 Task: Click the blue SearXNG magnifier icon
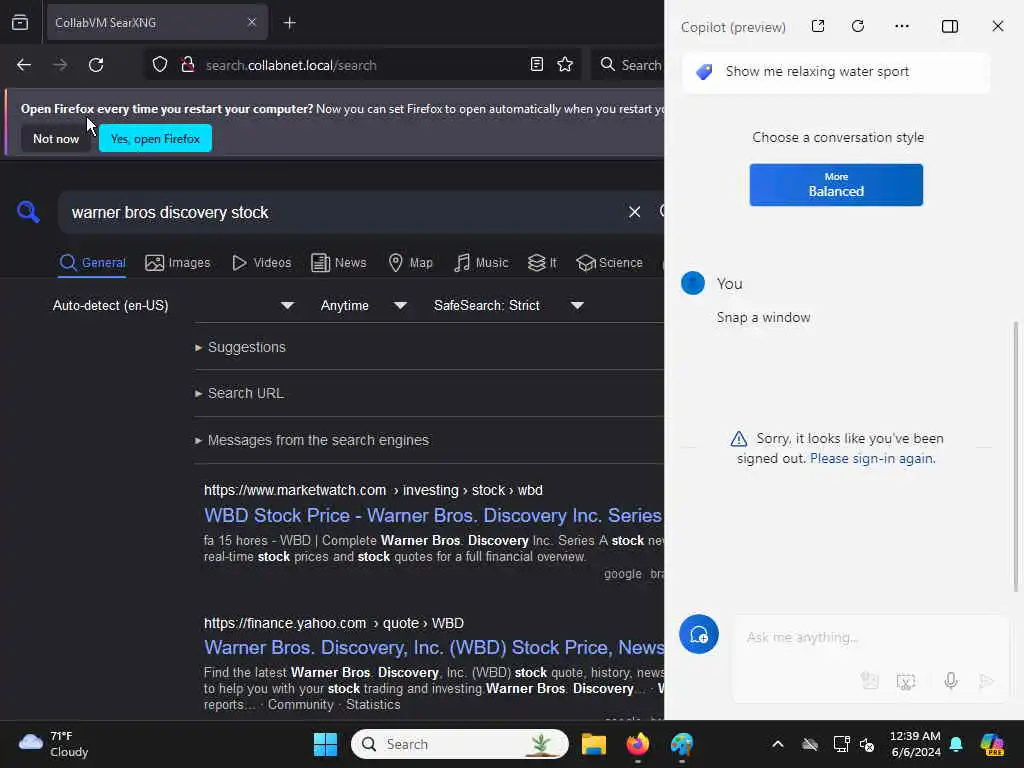[x=28, y=212]
